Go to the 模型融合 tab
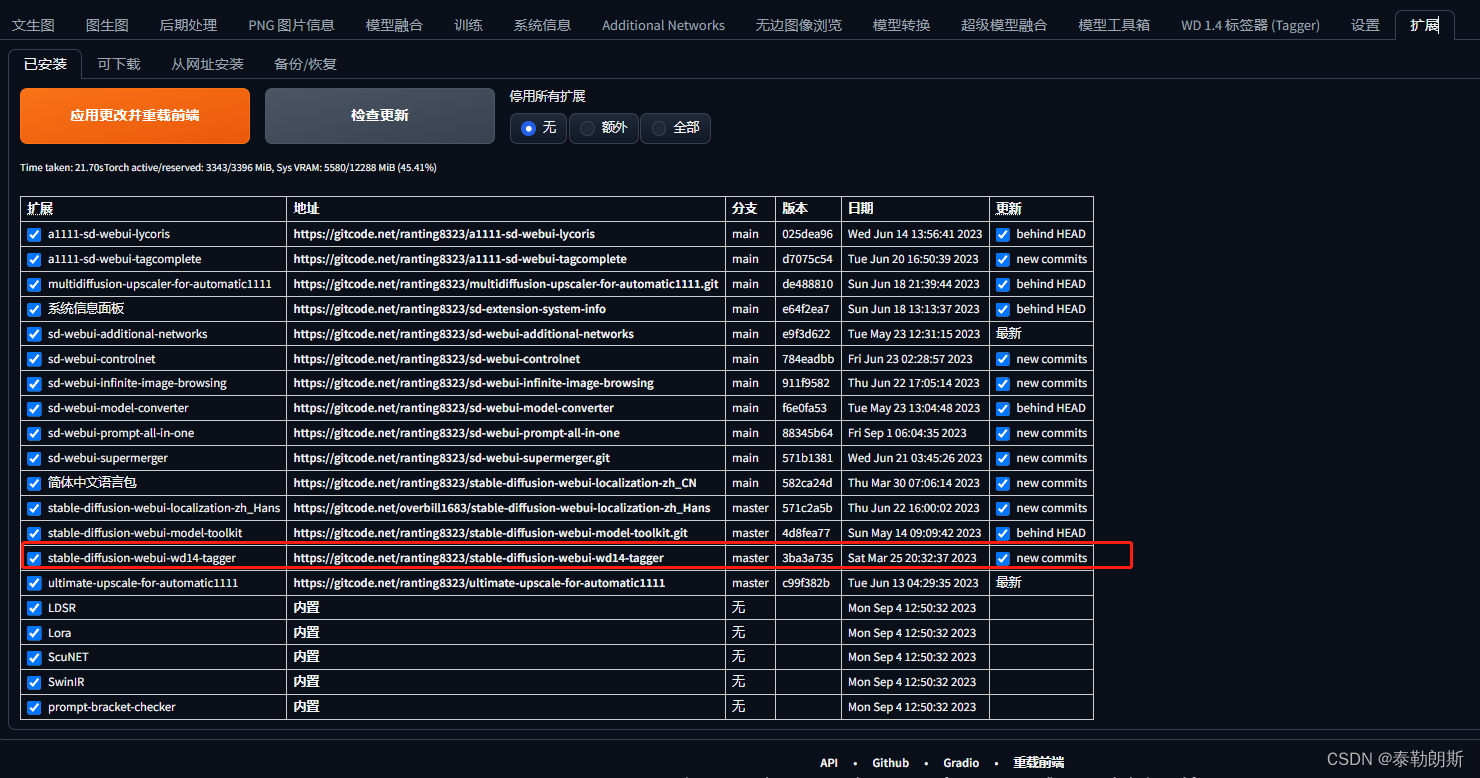Screen dimensions: 1480x778 point(394,25)
